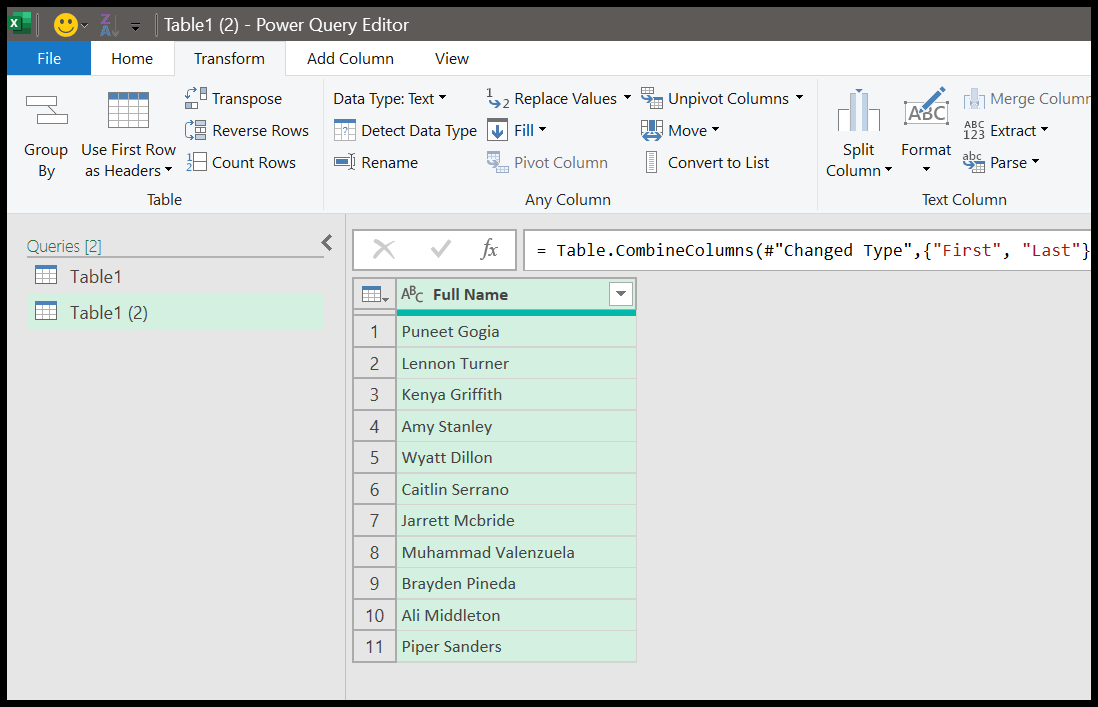Click the Move column icon

coord(652,130)
